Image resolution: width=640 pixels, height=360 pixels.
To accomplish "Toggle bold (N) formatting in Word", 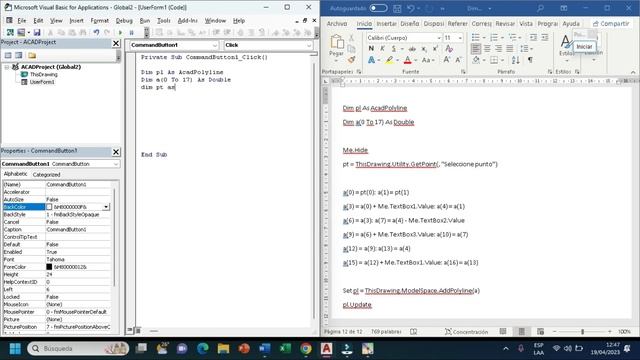I will tap(371, 49).
